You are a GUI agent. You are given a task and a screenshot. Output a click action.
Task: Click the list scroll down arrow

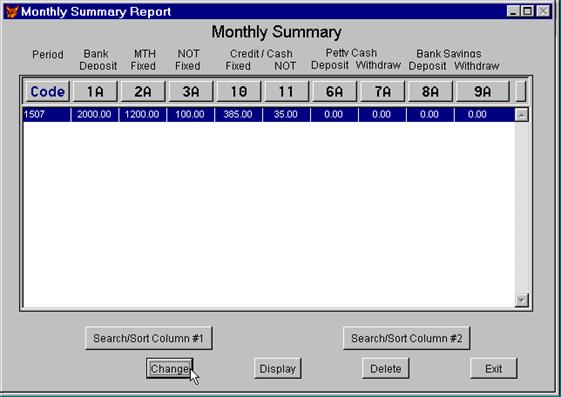[x=522, y=300]
